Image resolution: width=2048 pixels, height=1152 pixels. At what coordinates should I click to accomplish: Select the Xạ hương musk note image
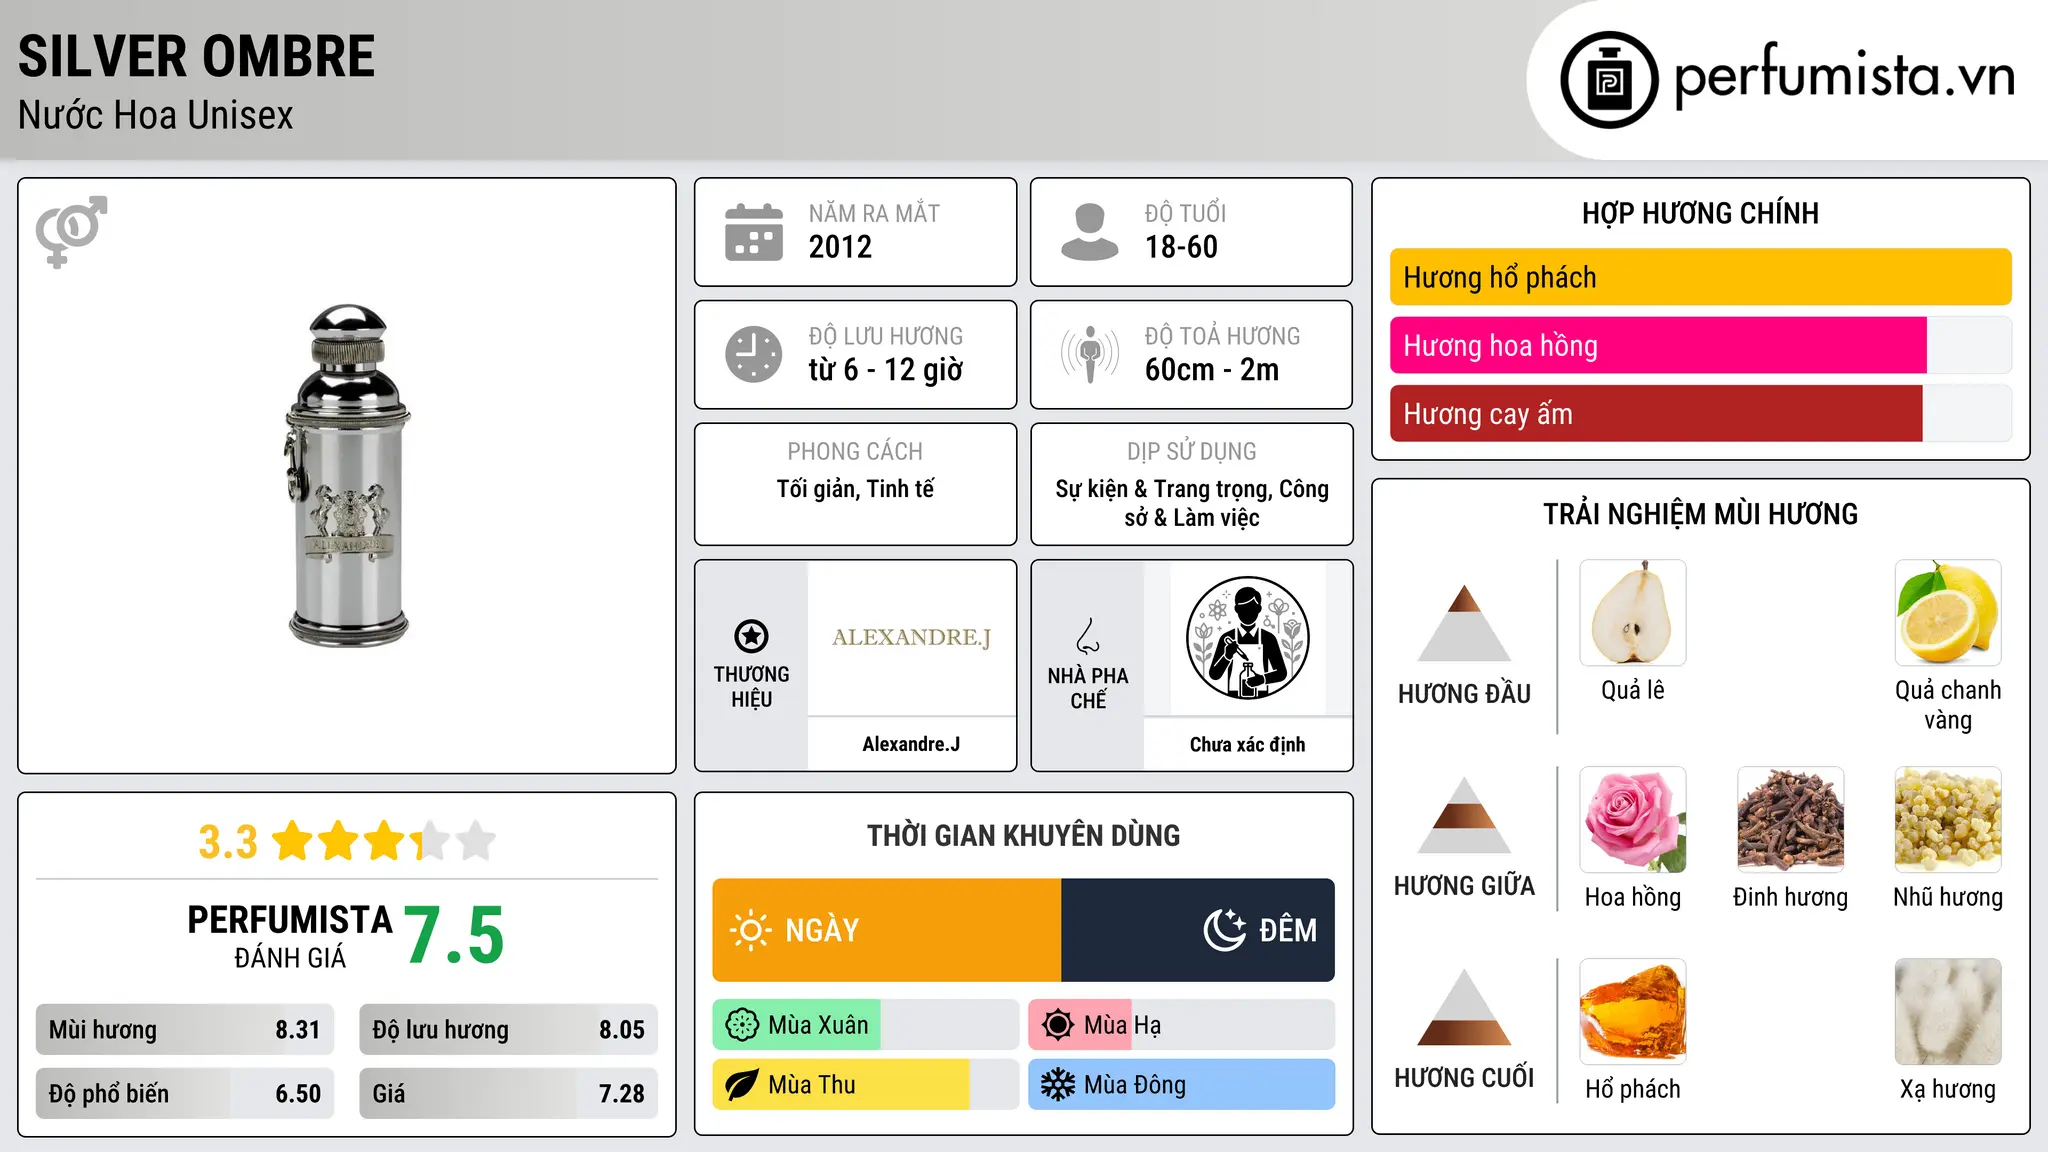(1948, 1012)
